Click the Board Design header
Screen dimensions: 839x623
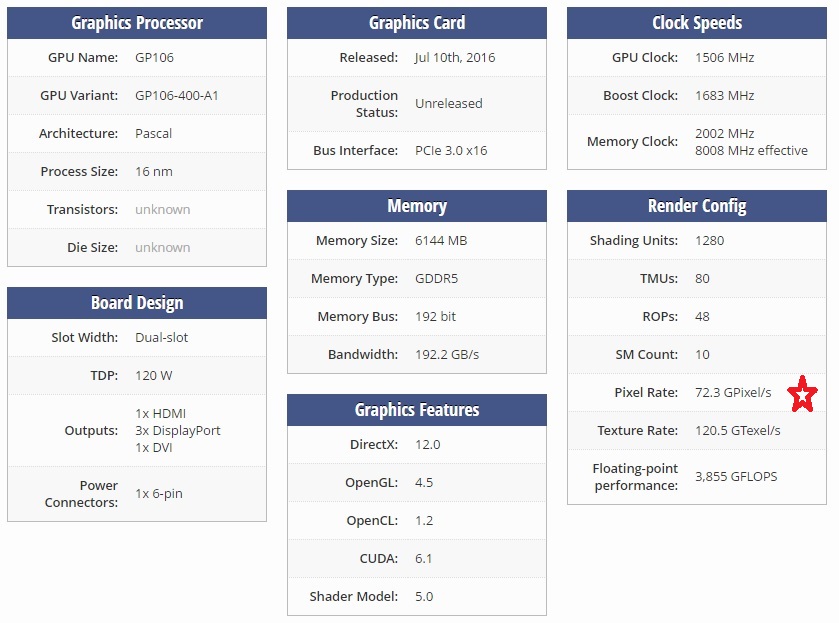coord(137,303)
